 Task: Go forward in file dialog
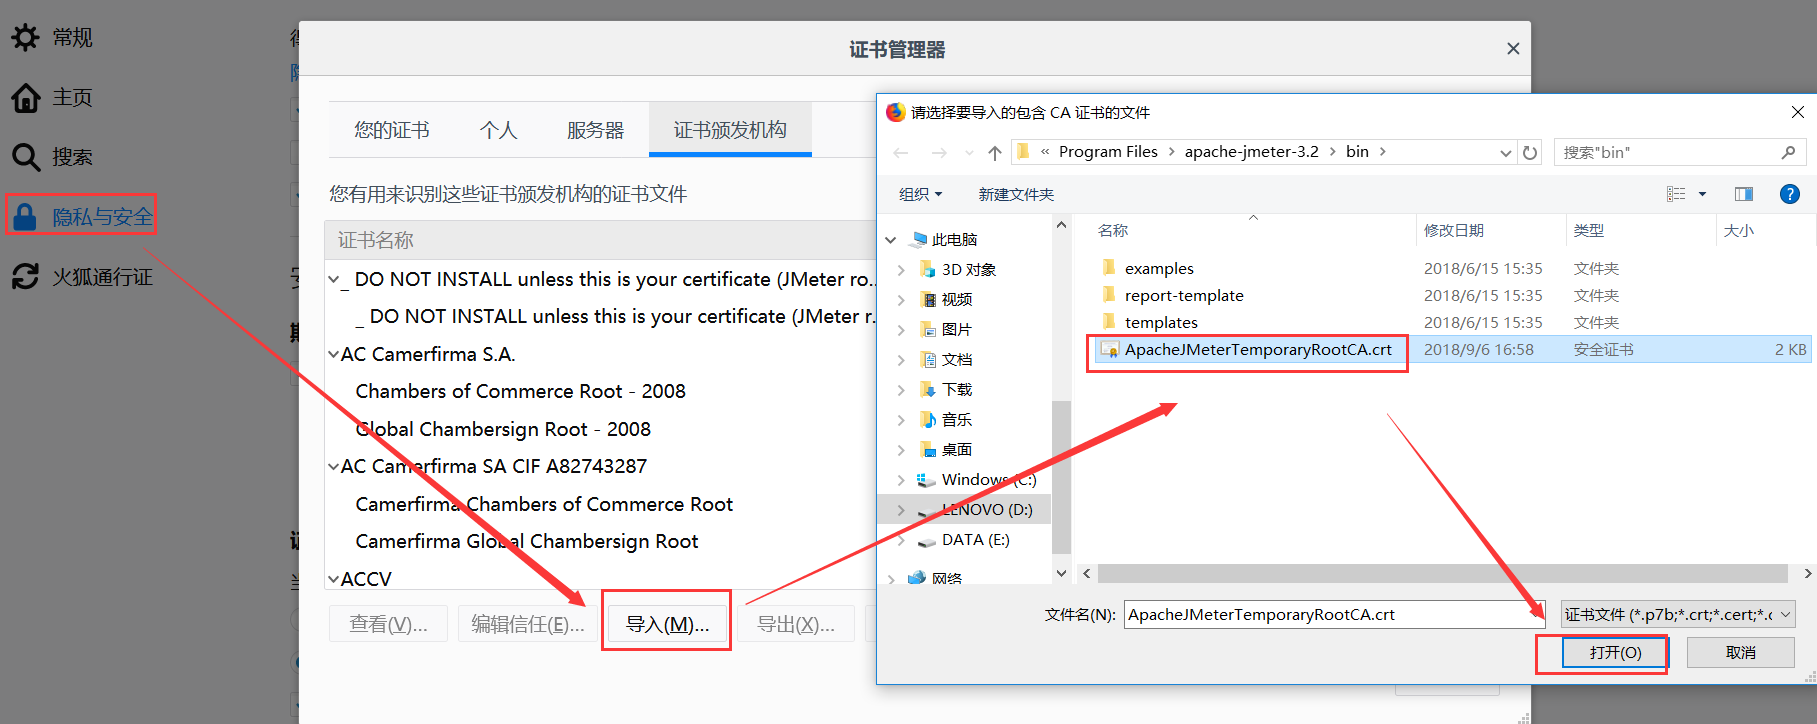point(939,152)
